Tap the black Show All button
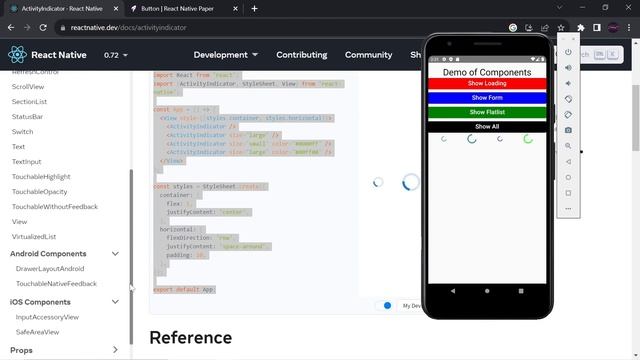The width and height of the screenshot is (640, 360). [487, 127]
